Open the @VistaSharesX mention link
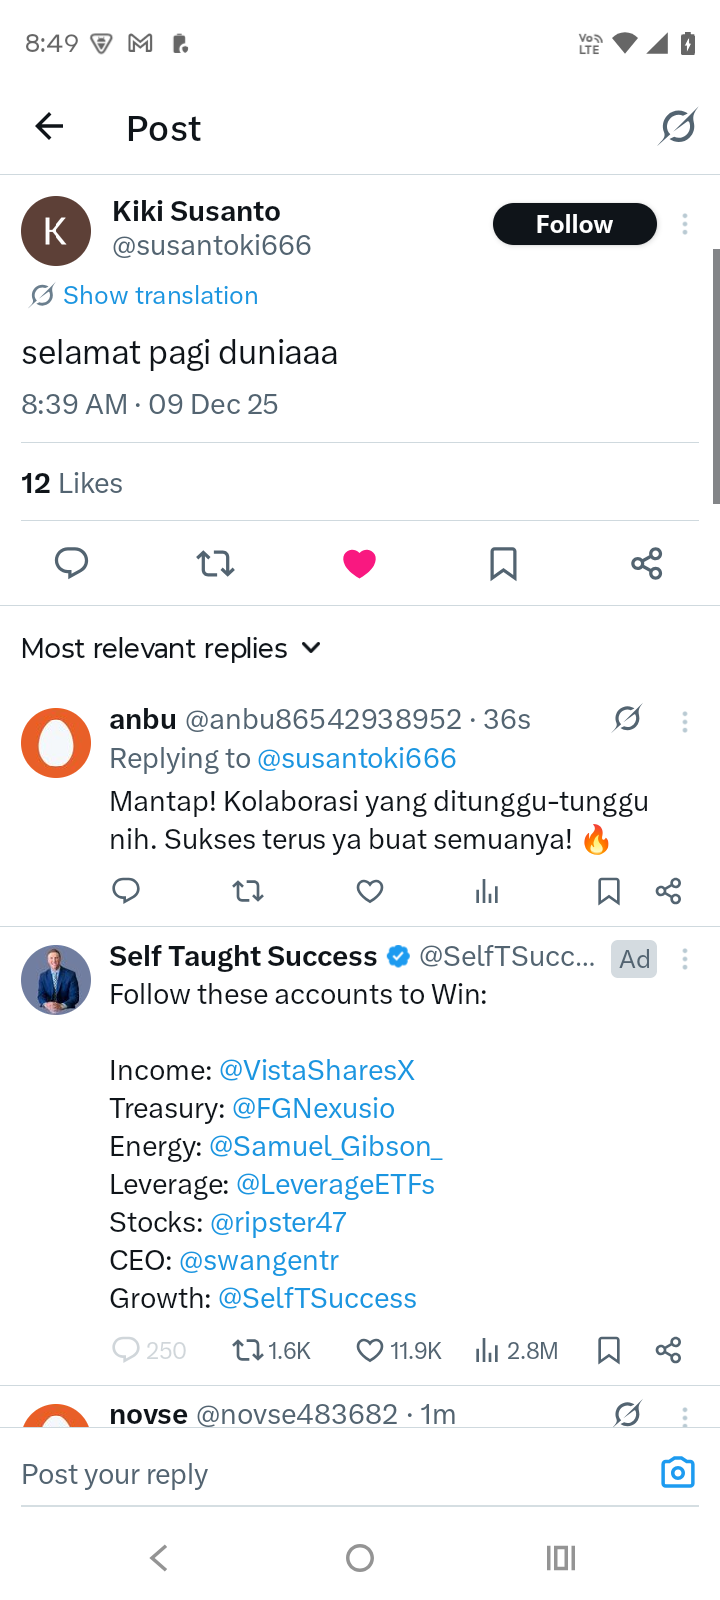The image size is (720, 1600). click(x=316, y=1070)
